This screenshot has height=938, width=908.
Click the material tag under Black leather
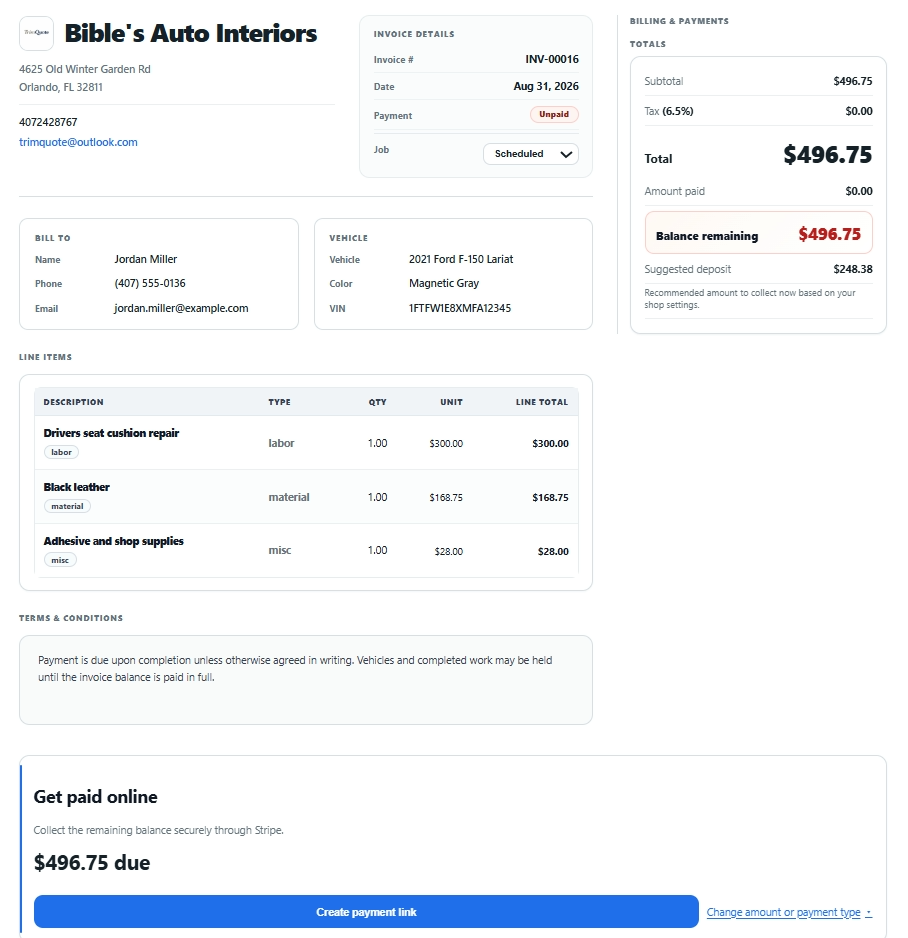pyautogui.click(x=67, y=506)
